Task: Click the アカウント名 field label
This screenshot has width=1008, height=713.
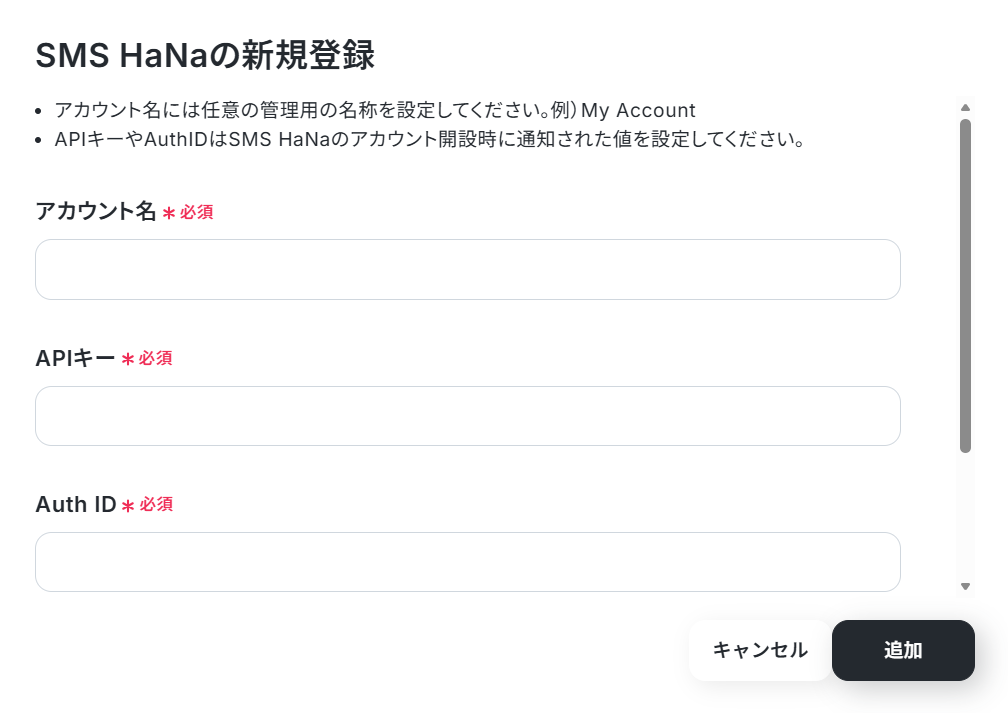Action: click(x=96, y=211)
